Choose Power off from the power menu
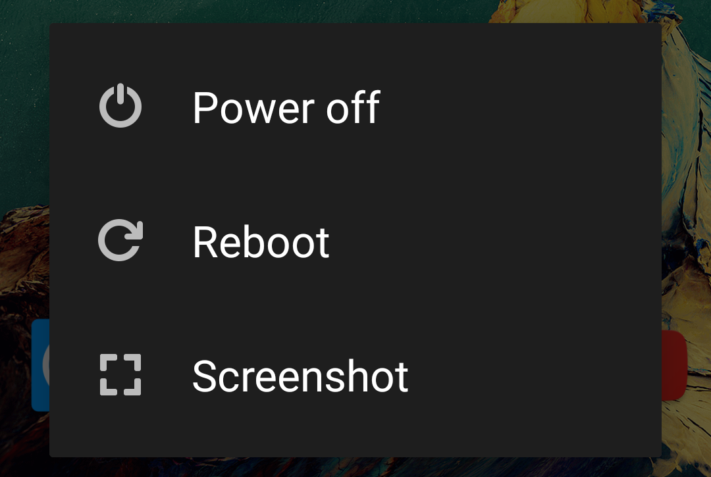Screen dimensions: 711x477 point(355,107)
